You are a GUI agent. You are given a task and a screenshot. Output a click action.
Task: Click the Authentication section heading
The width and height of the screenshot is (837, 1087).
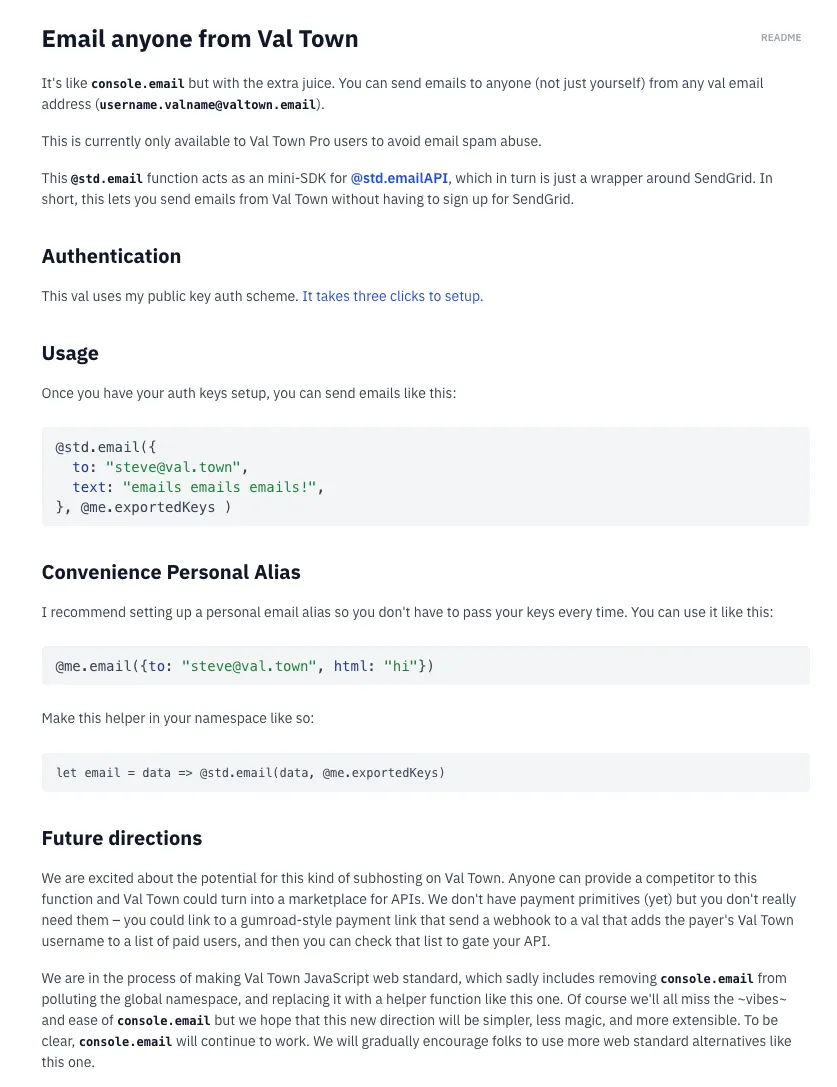tap(111, 256)
